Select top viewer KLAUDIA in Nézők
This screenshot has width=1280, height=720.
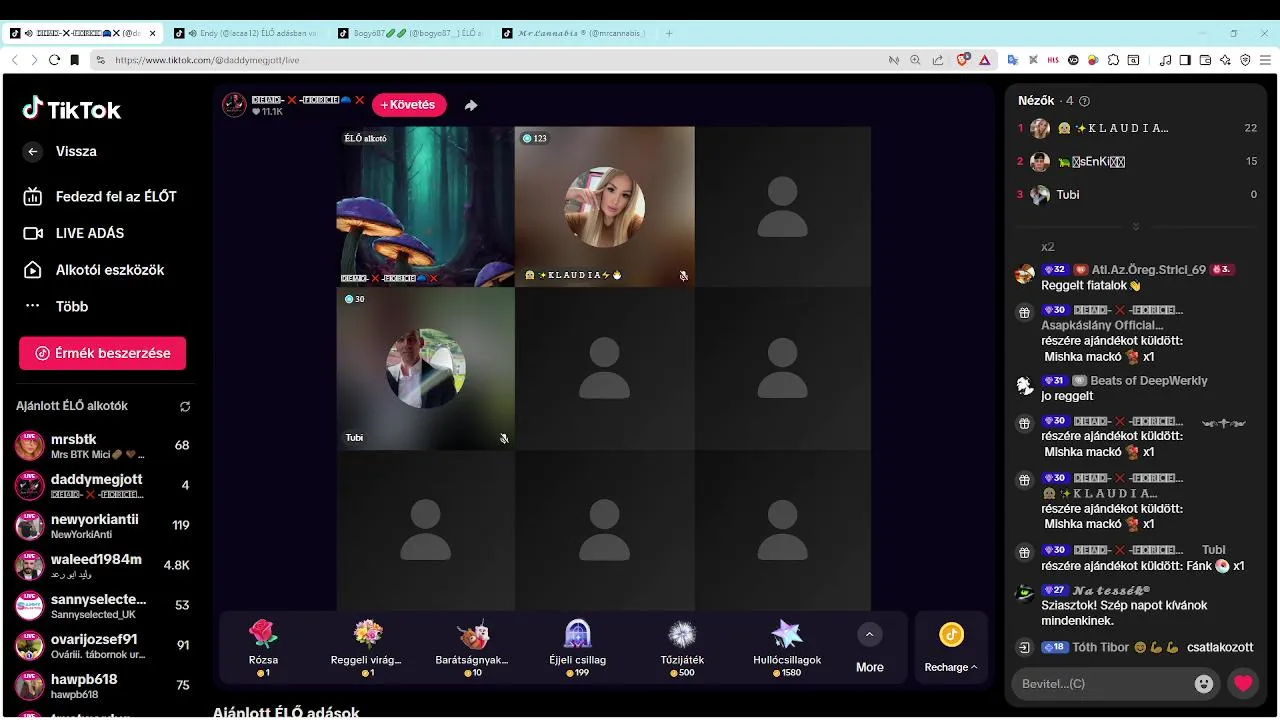tap(1137, 128)
